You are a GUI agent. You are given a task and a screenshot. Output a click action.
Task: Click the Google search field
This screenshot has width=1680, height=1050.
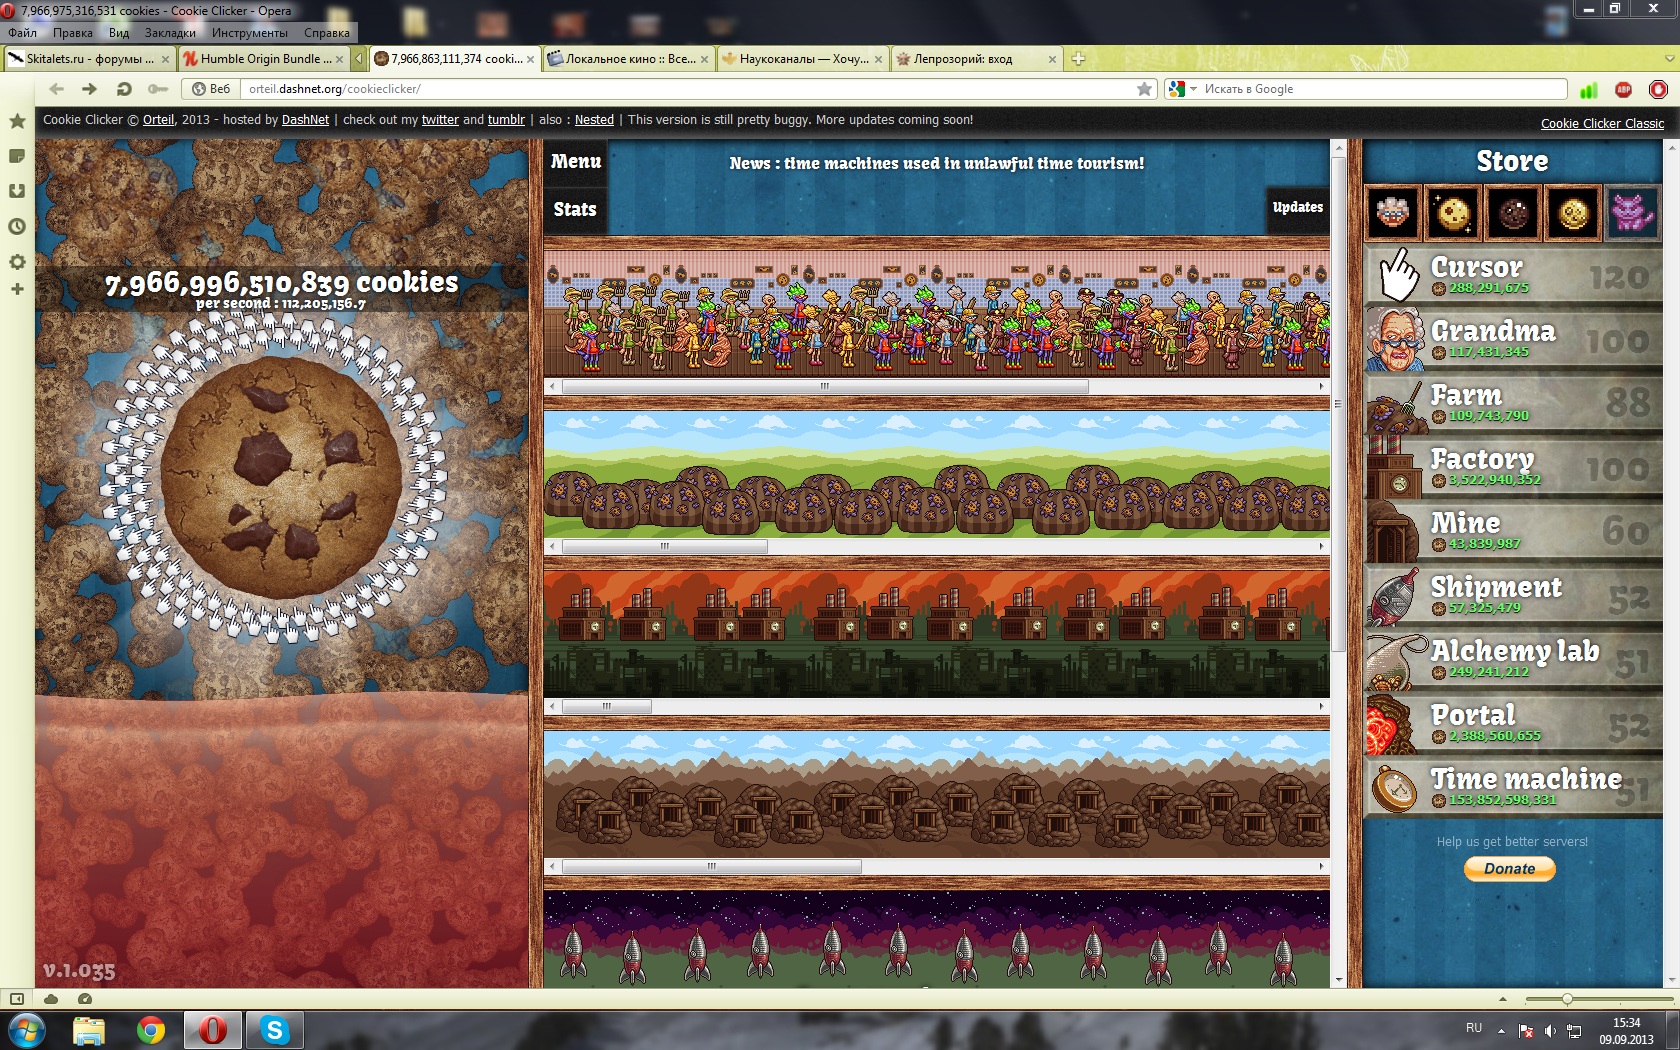[x=1380, y=89]
